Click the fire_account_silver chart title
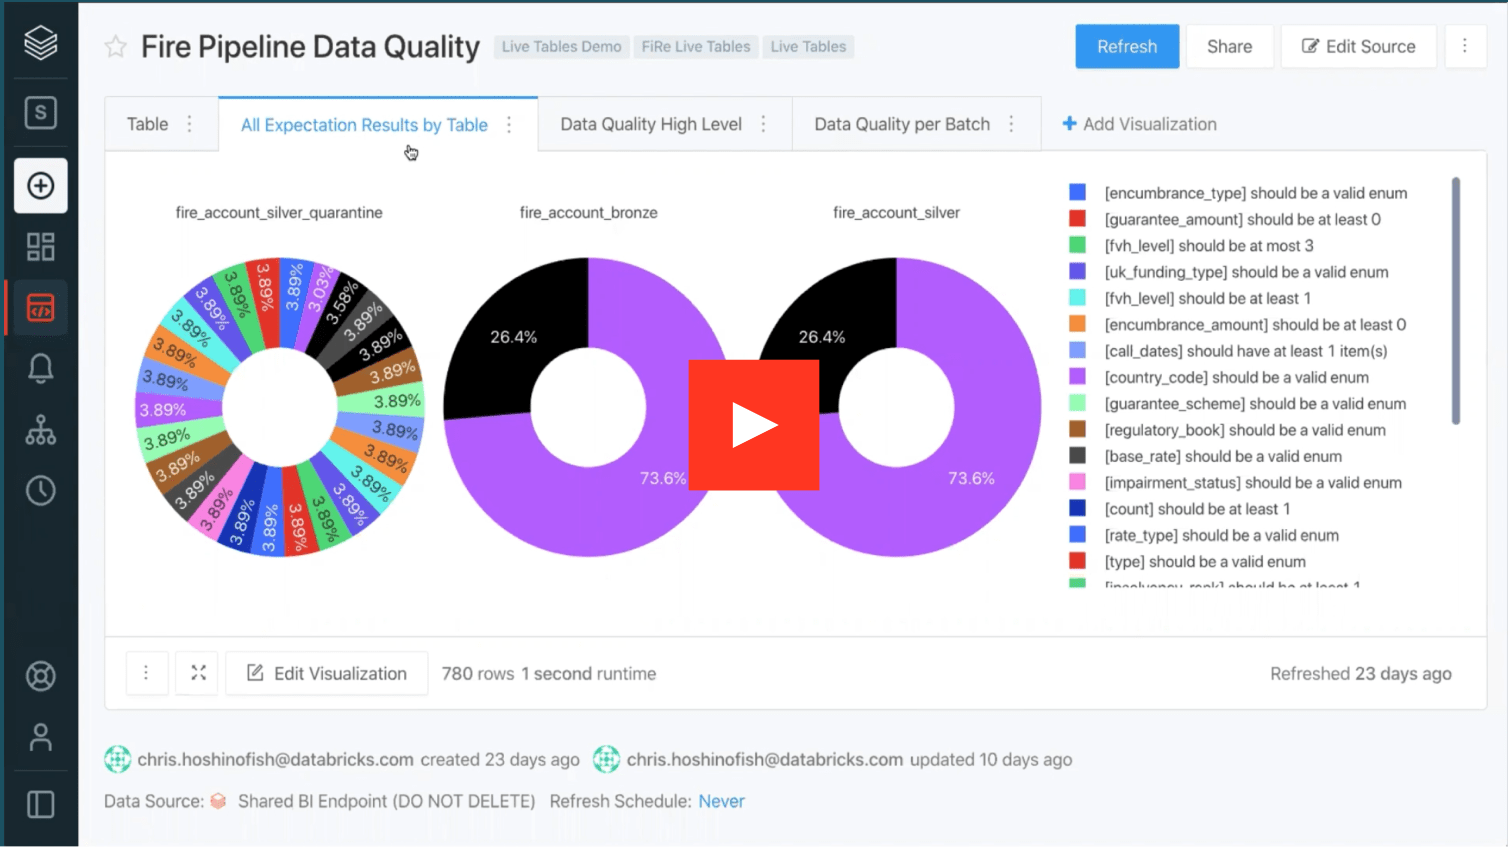This screenshot has height=847, width=1508. tap(896, 212)
